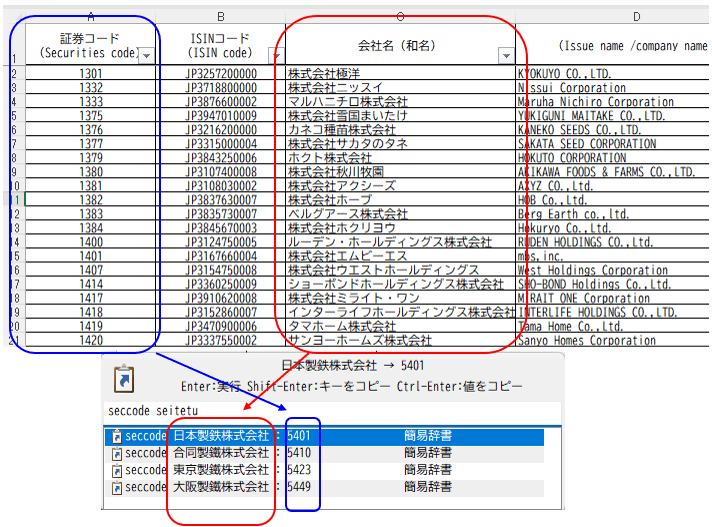Click cell with securities code 1301
Viewport: 712px width, 527px height.
[x=91, y=74]
